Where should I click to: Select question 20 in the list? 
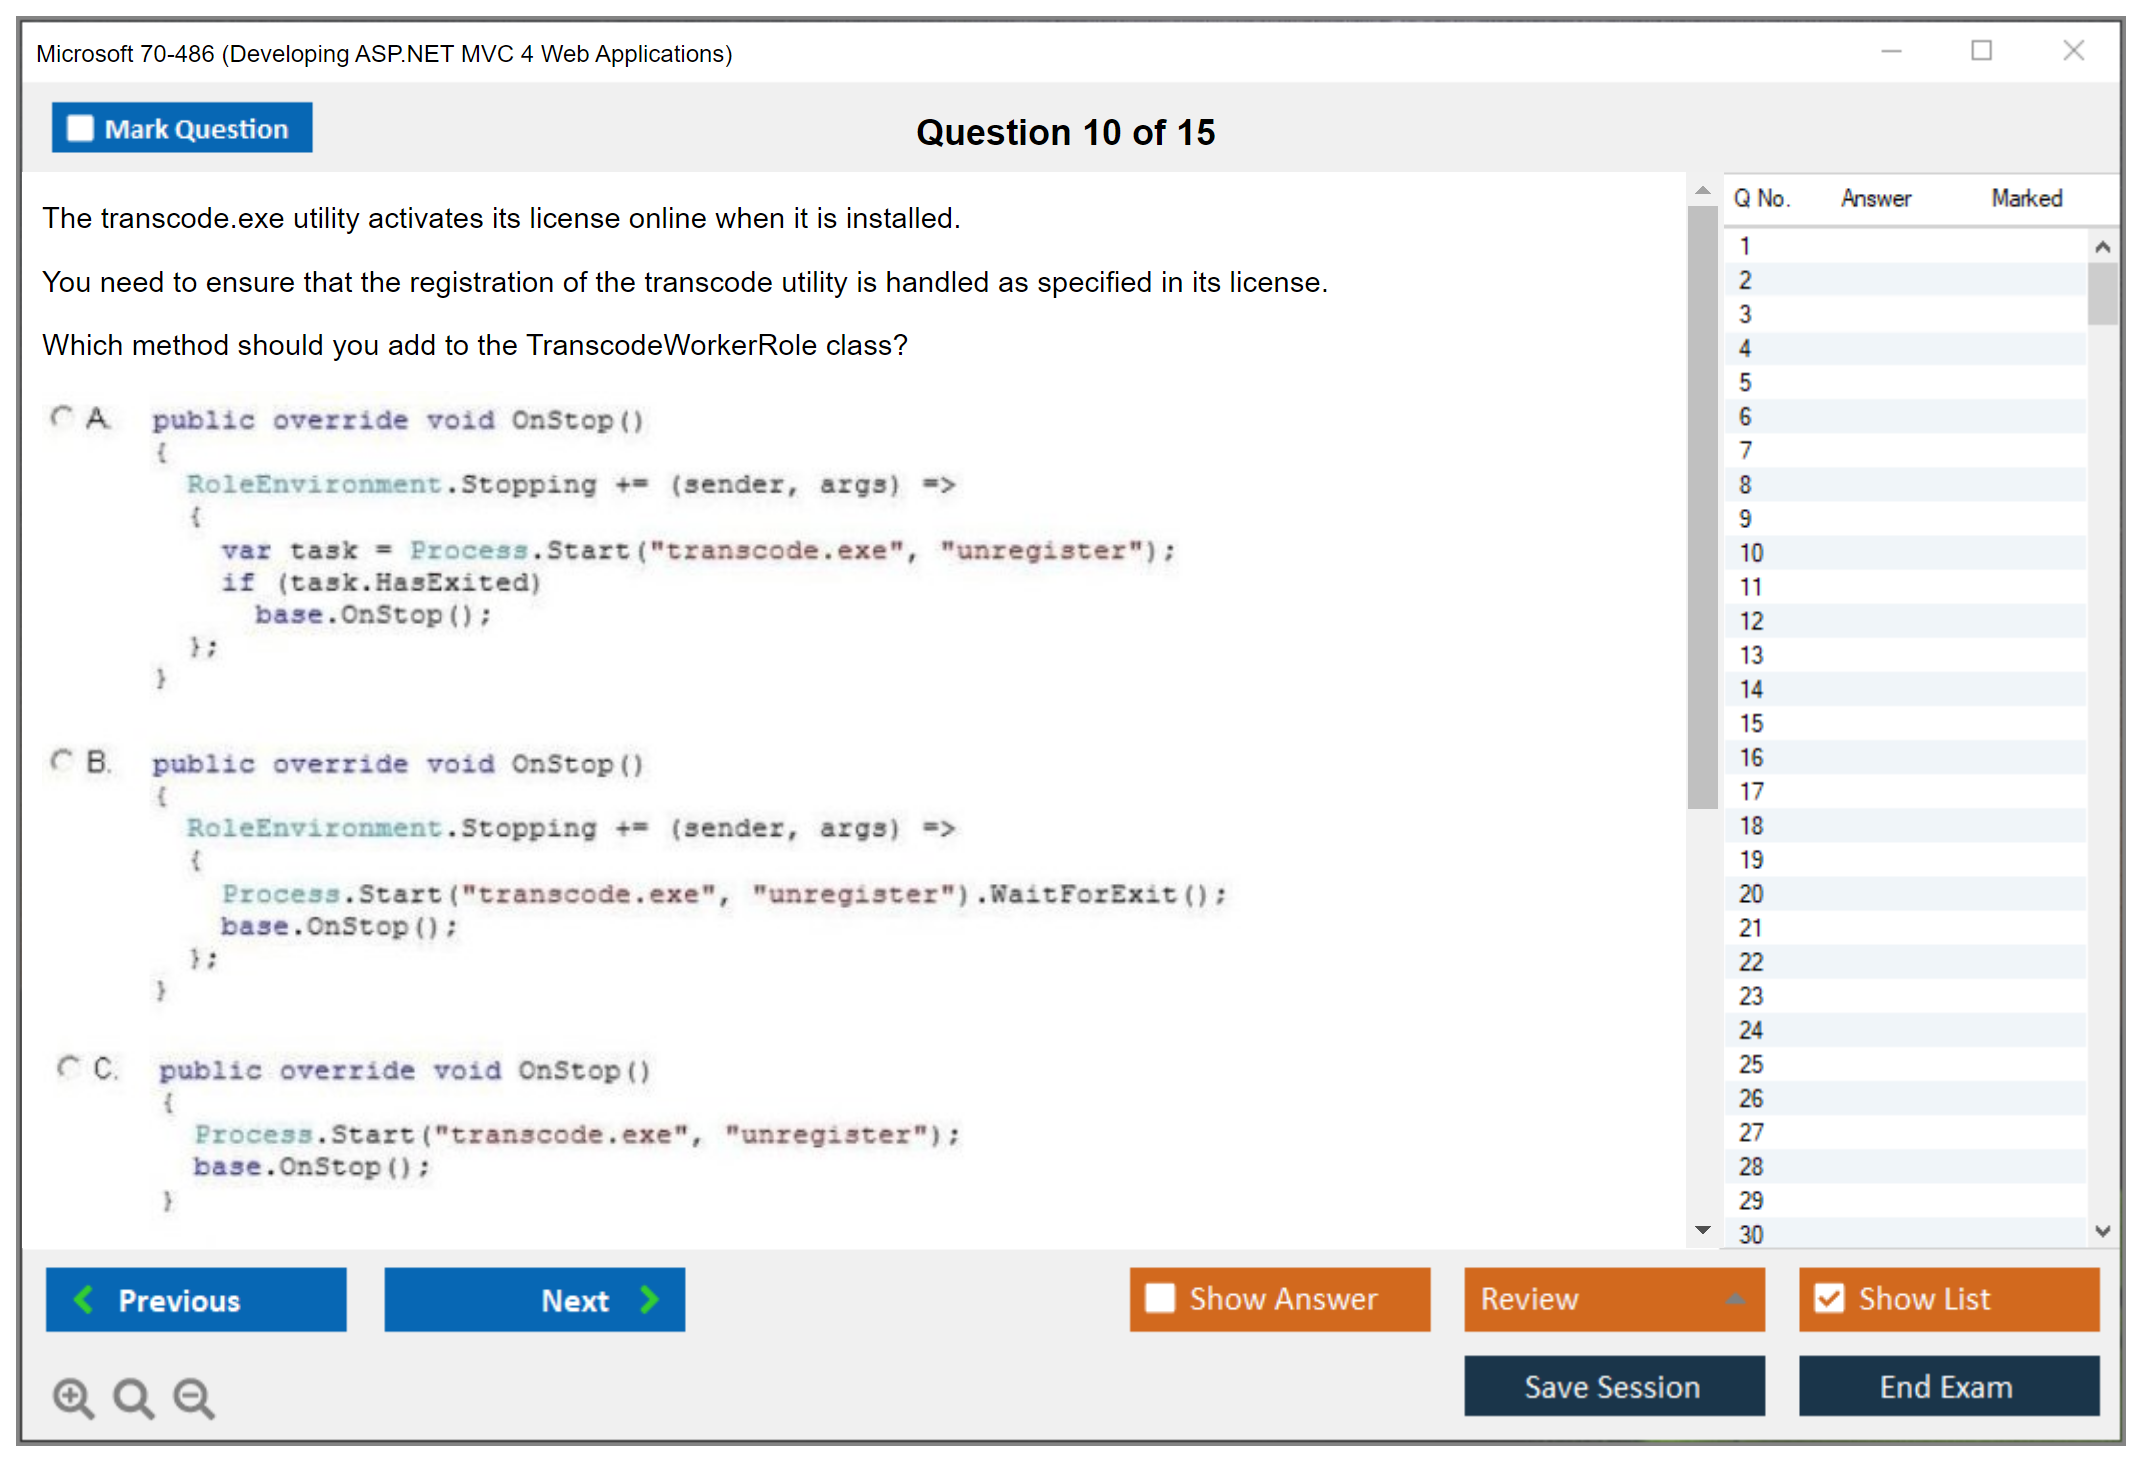1751,893
